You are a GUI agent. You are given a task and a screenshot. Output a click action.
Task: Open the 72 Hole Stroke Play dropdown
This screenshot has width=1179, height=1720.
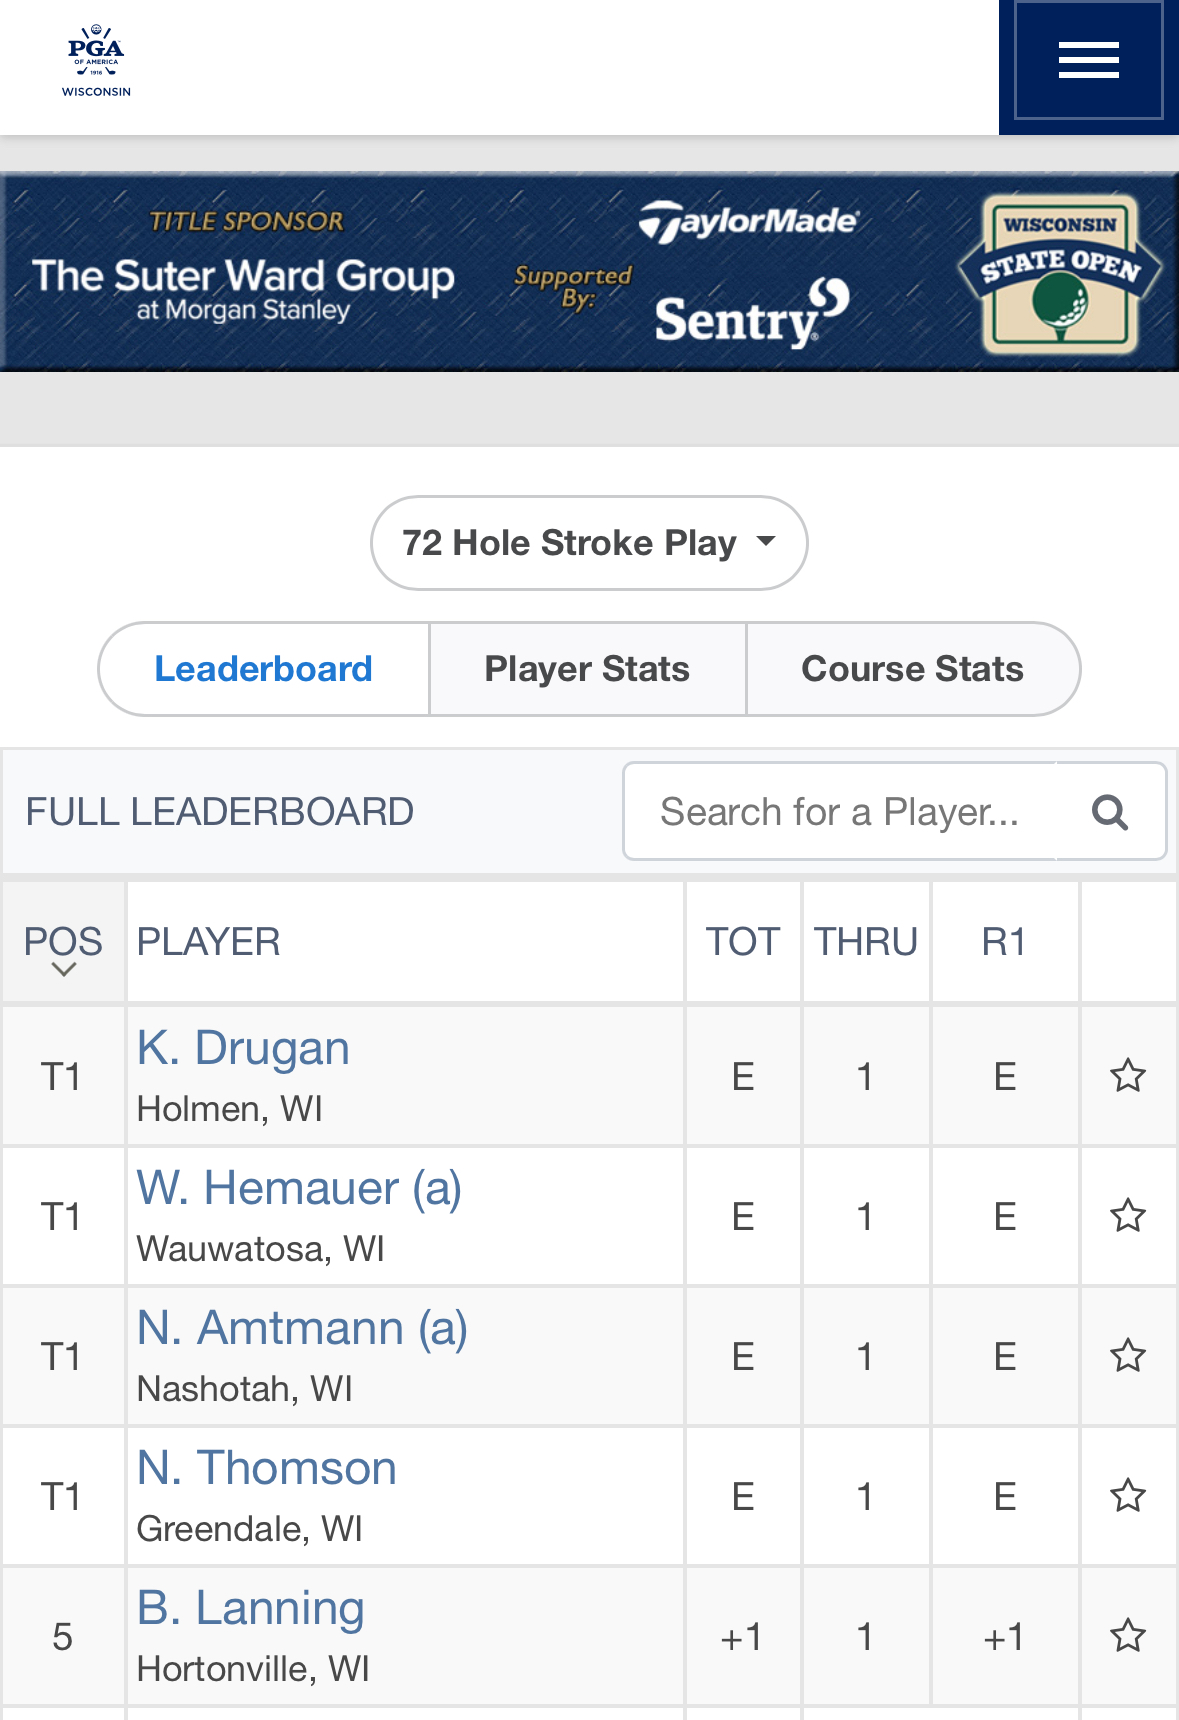[589, 543]
